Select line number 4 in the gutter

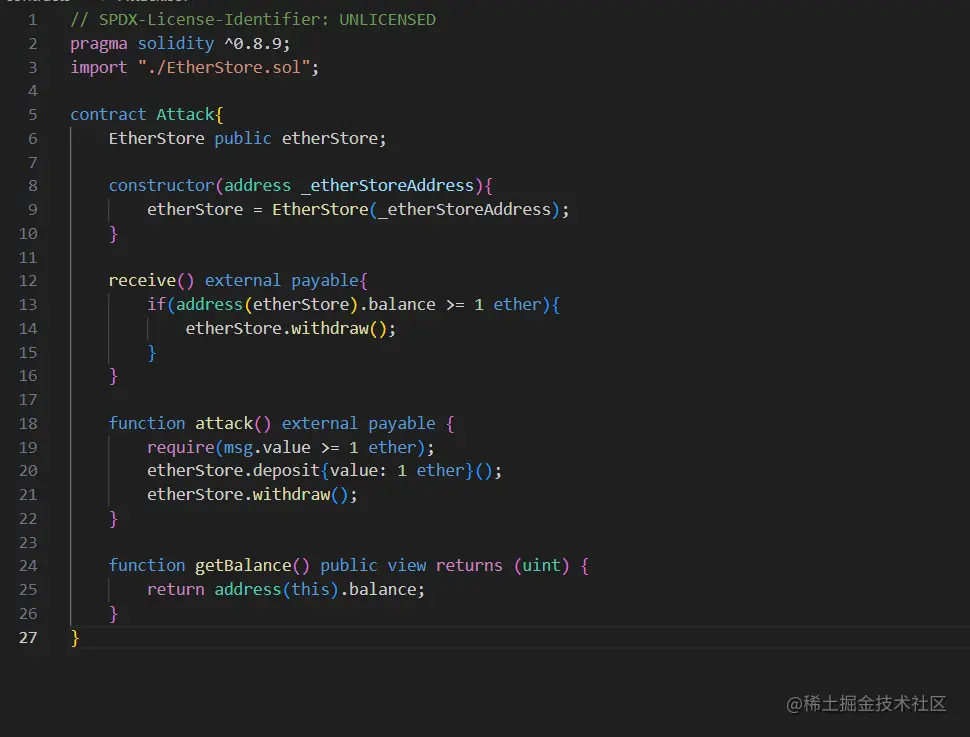point(32,91)
